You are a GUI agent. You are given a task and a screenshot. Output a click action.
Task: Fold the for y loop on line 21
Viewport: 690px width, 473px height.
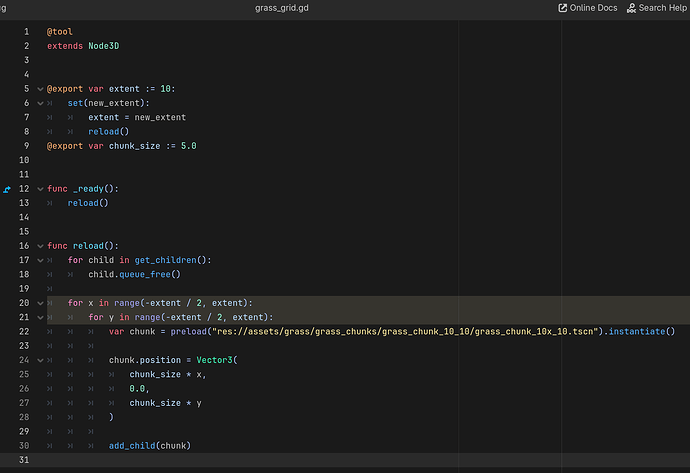pos(40,318)
